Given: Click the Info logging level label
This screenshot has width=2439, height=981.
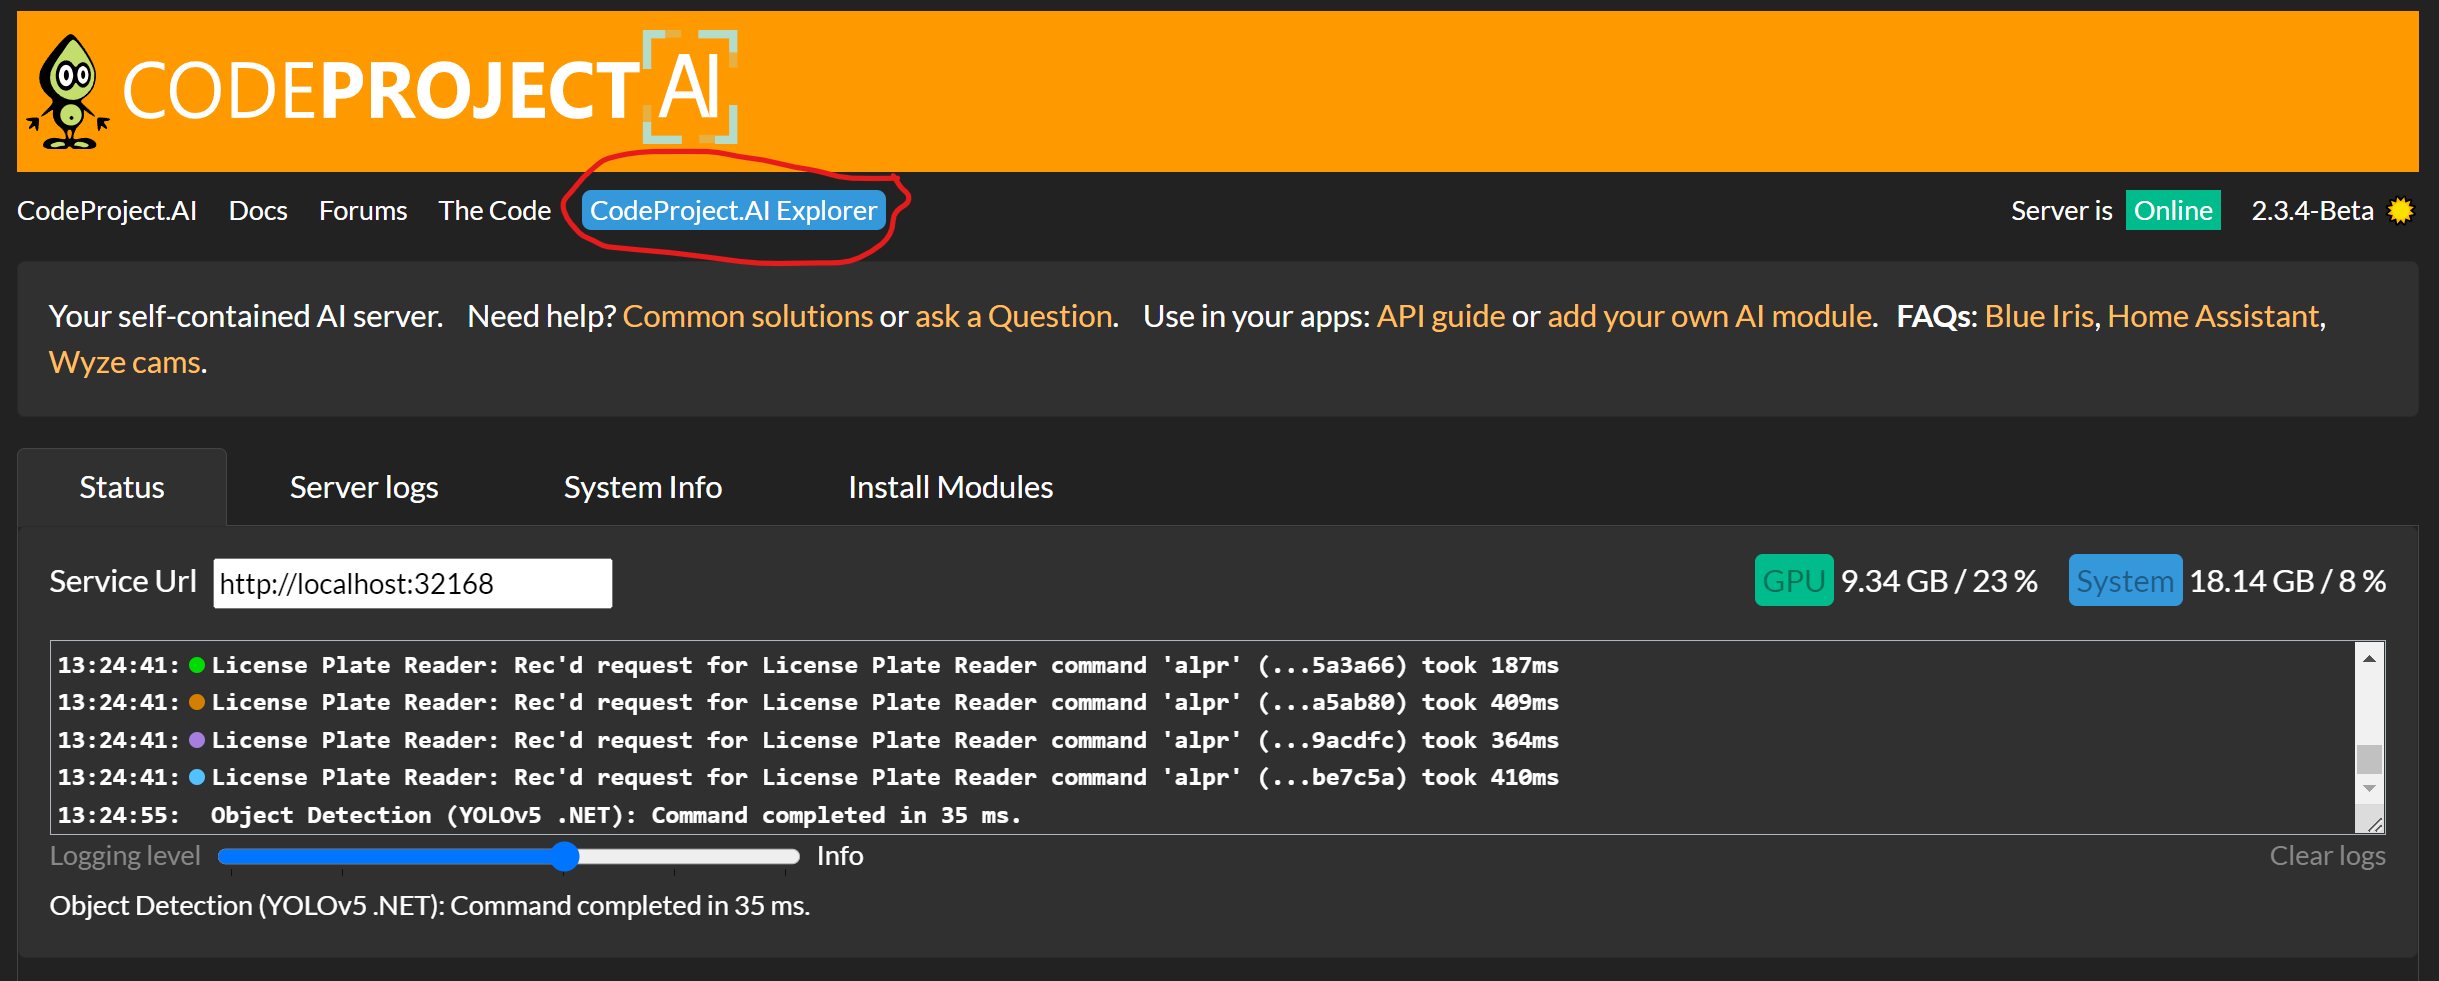Looking at the screenshot, I should tap(840, 856).
